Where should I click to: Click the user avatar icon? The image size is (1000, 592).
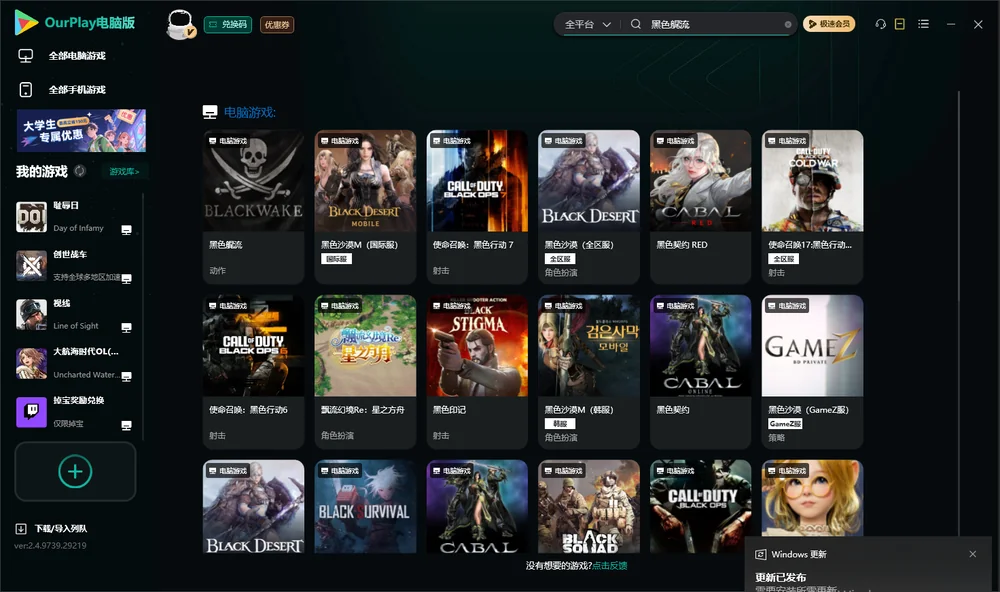[180, 24]
